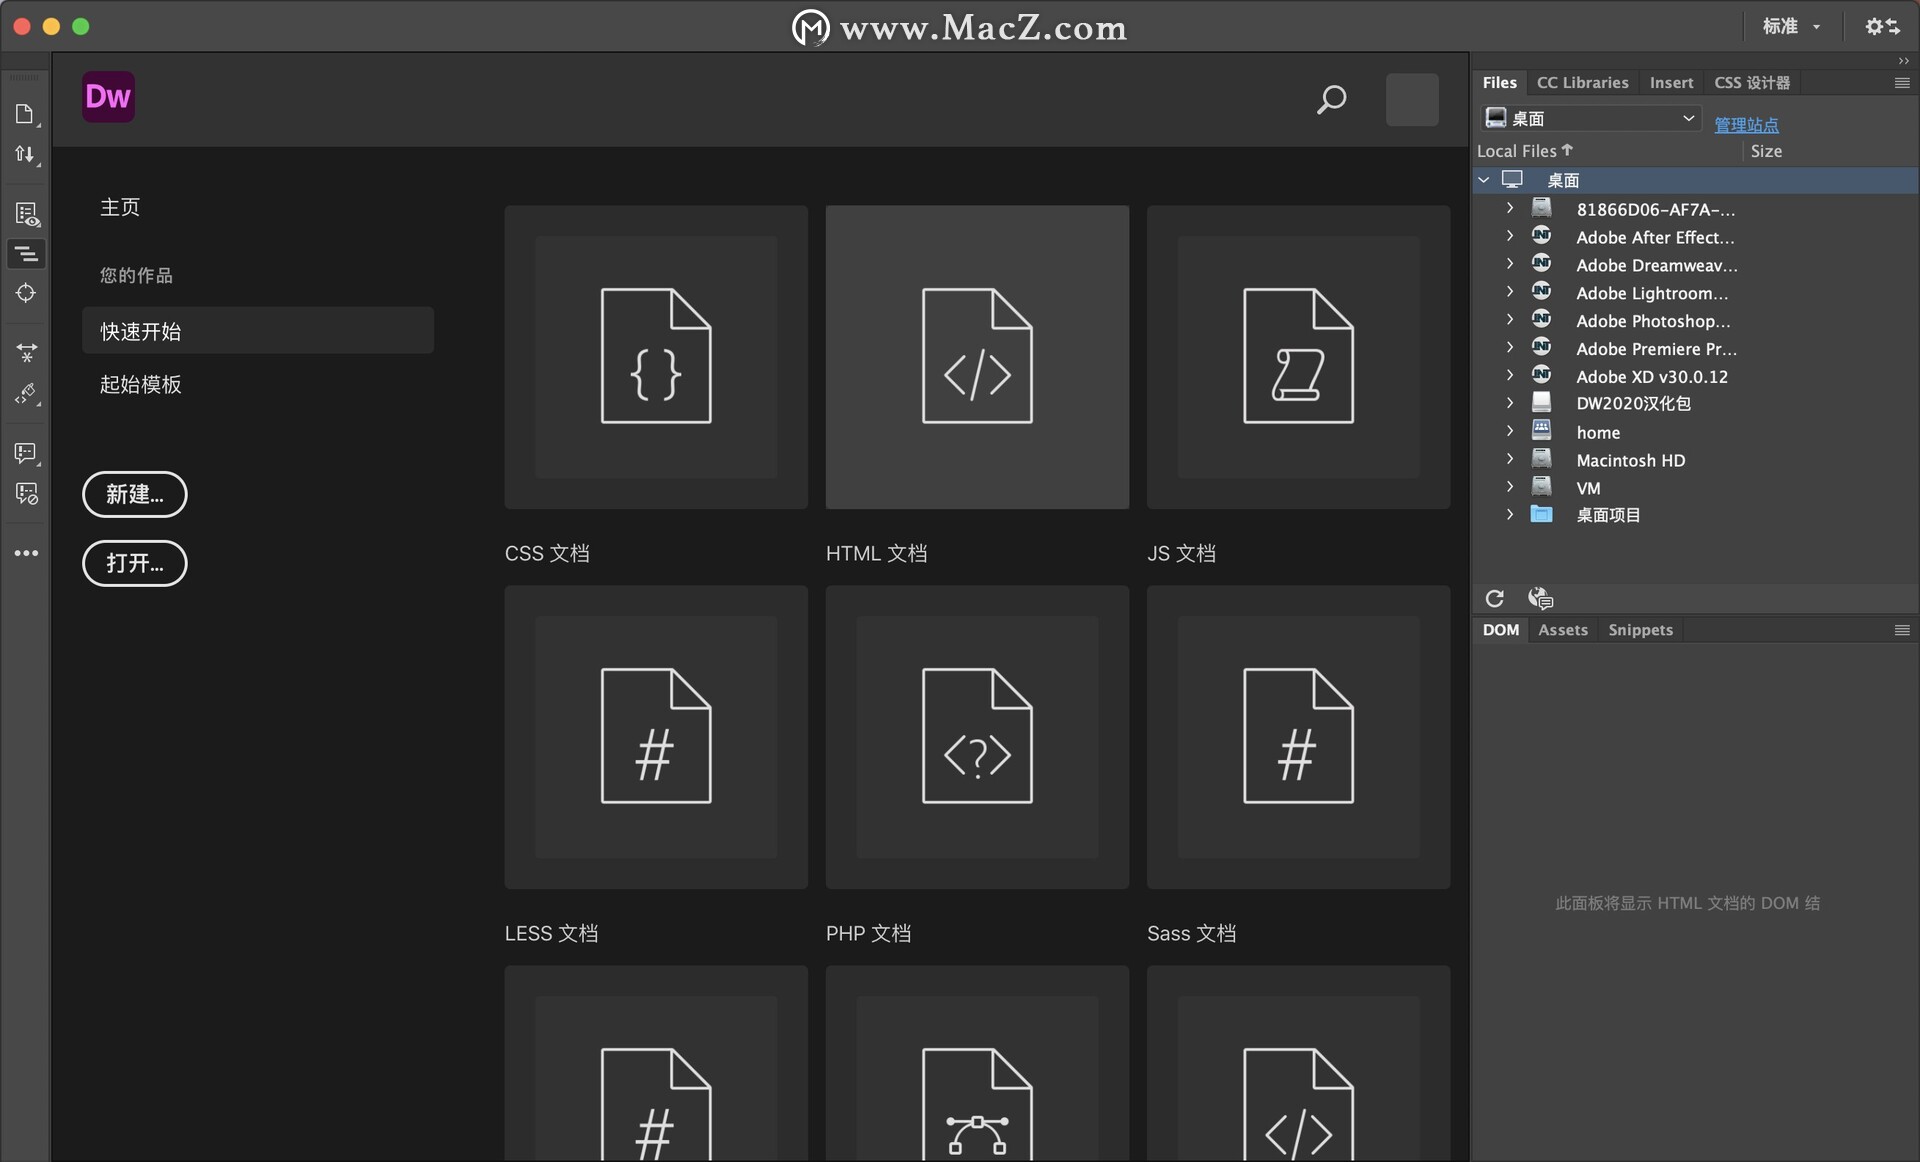Sort by the Local Files column header
The image size is (1920, 1162).
click(x=1525, y=151)
